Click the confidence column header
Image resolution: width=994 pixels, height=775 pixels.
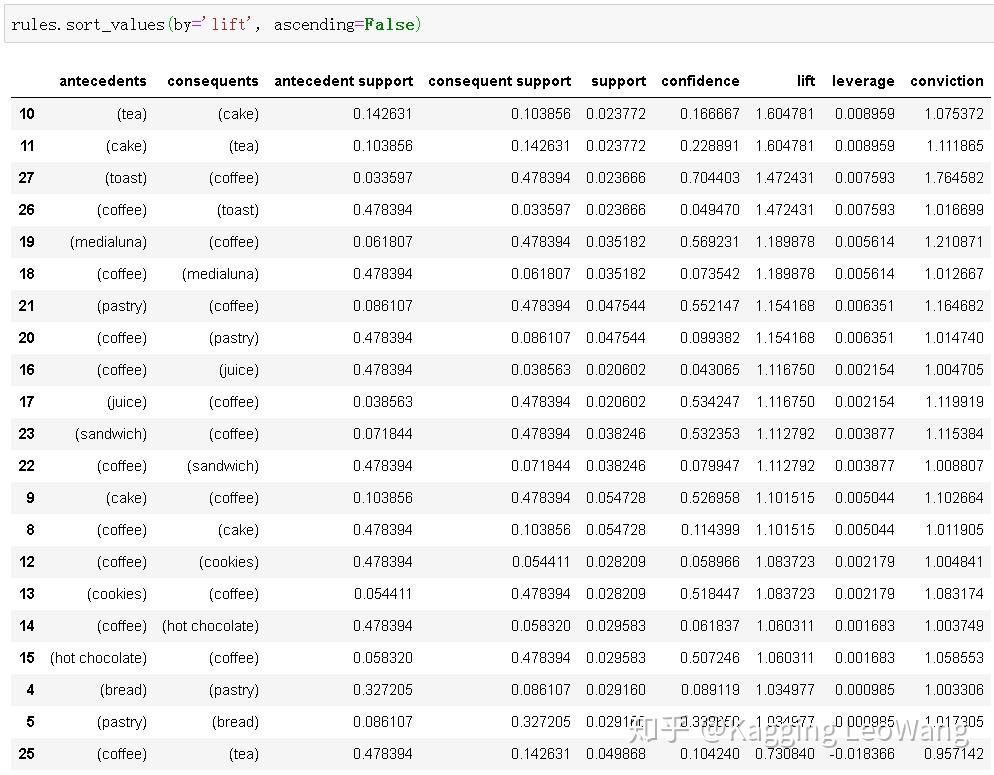coord(700,81)
